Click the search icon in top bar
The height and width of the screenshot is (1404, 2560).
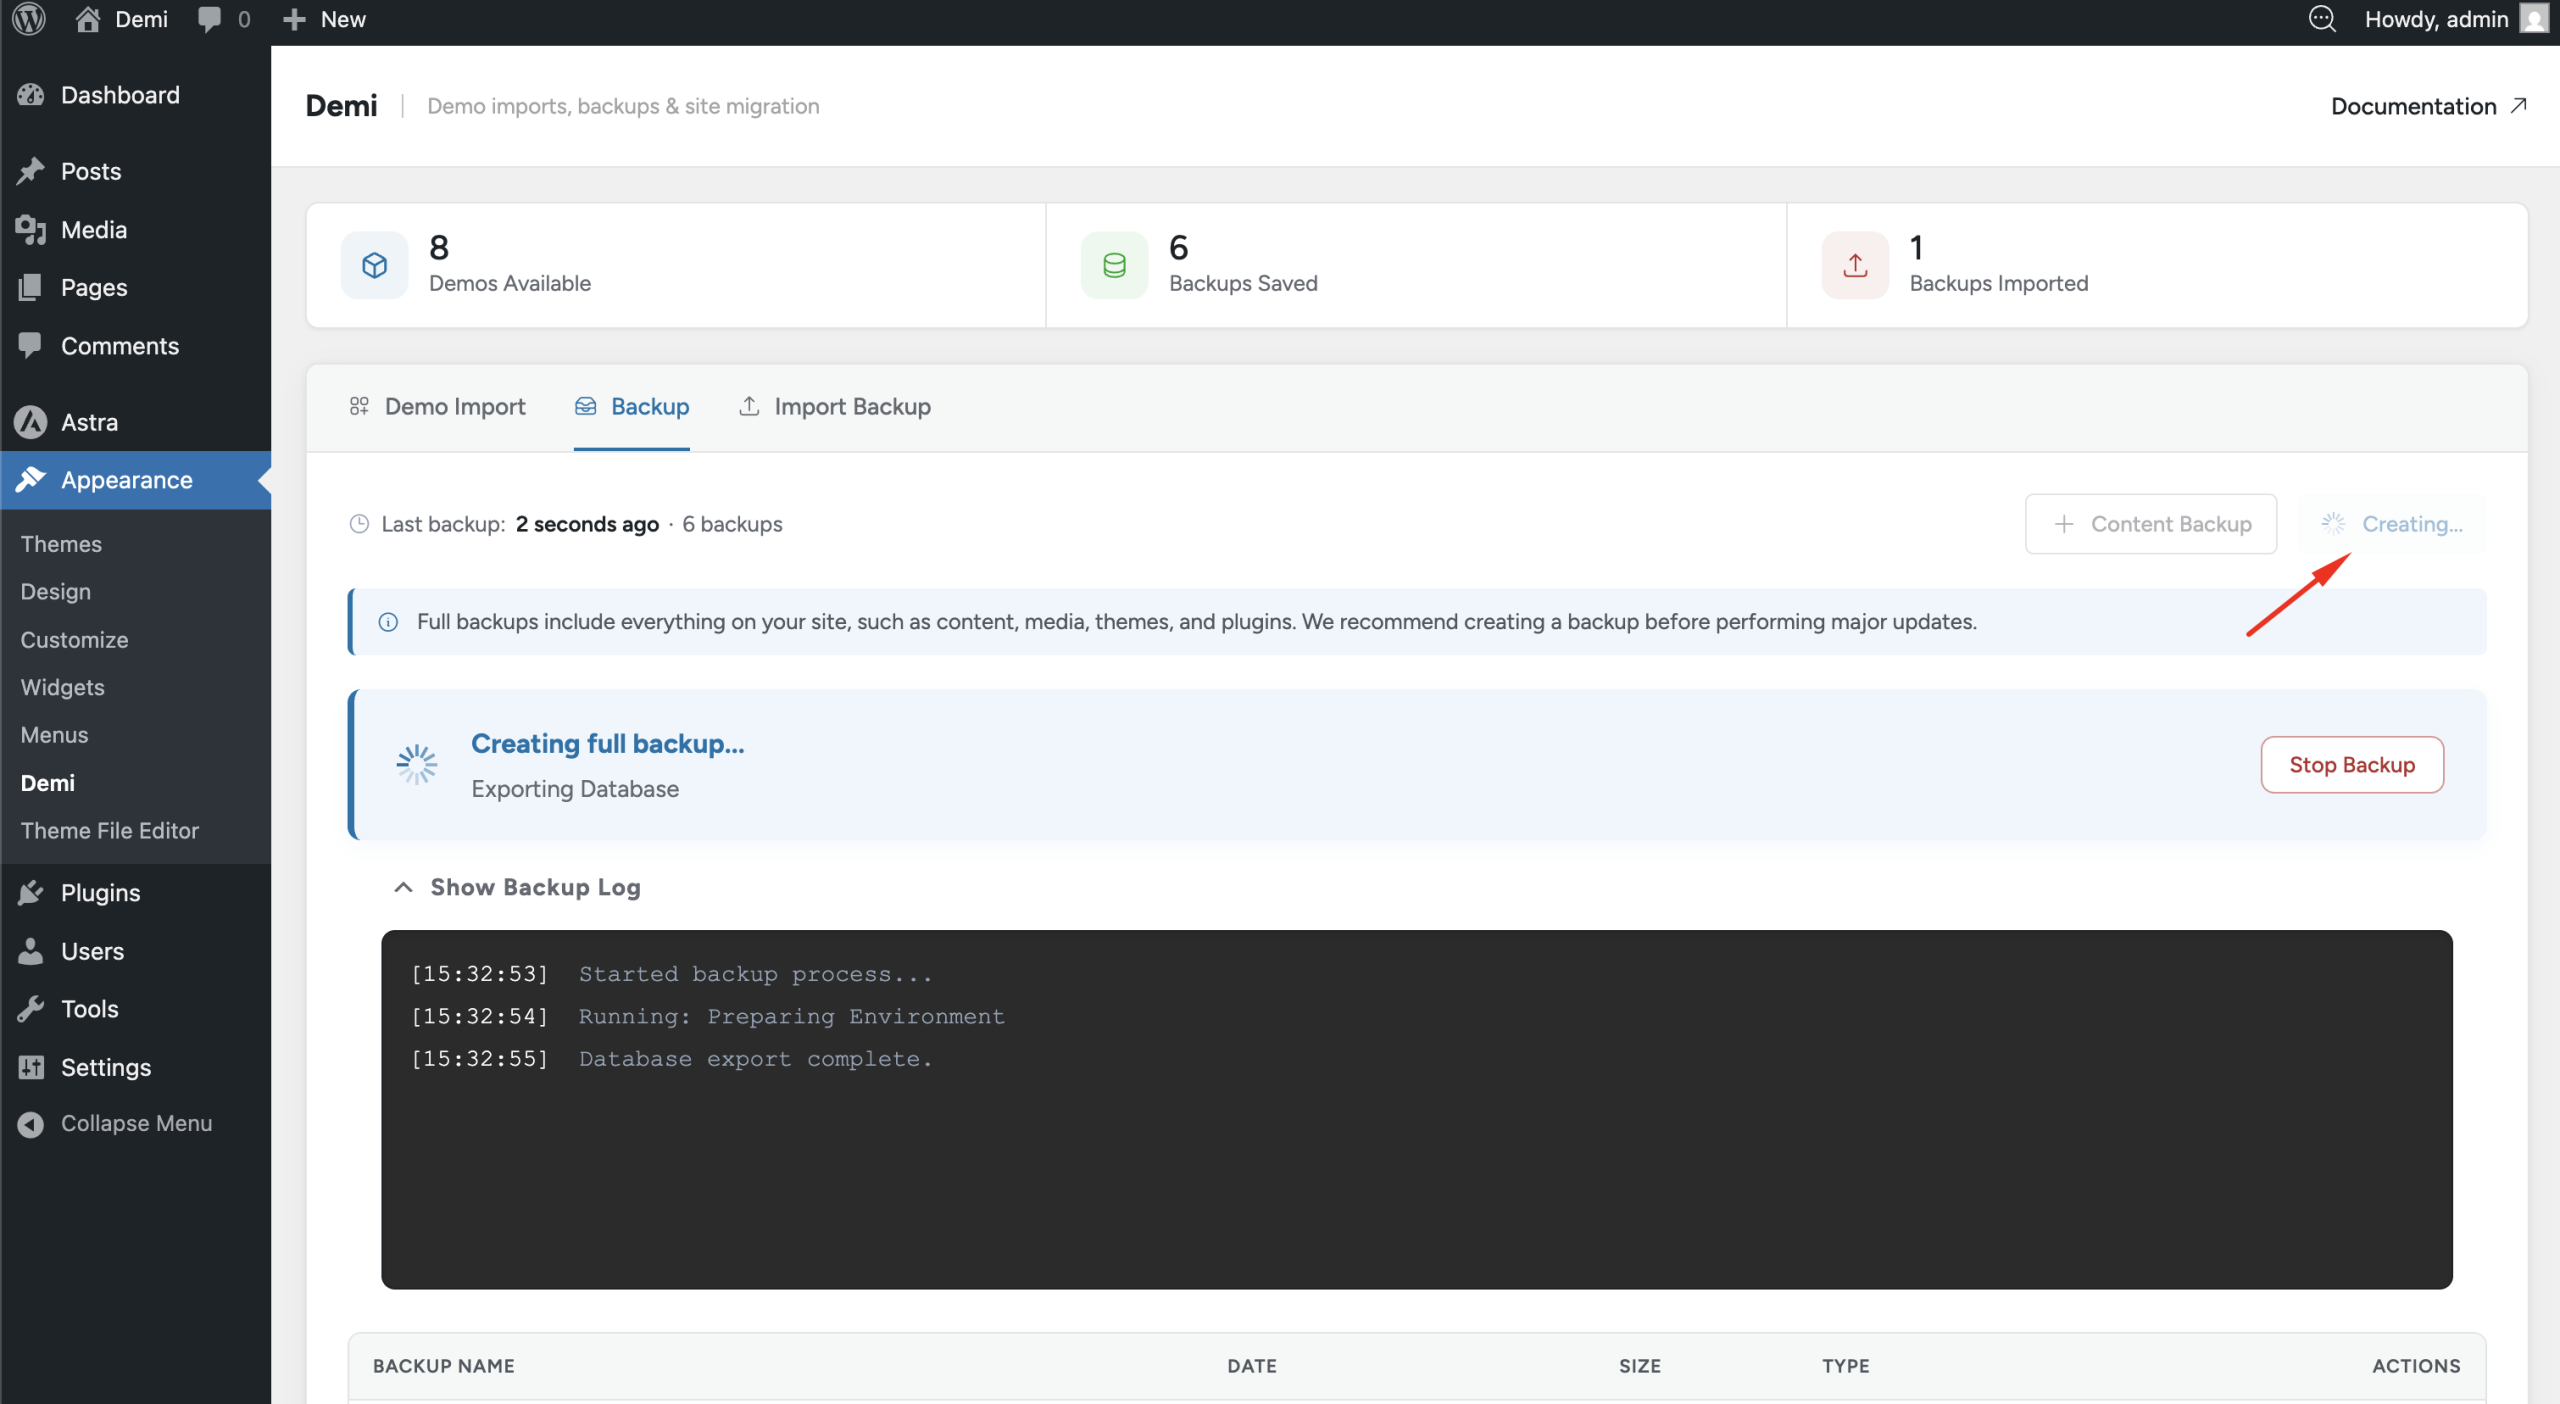pyautogui.click(x=2321, y=19)
